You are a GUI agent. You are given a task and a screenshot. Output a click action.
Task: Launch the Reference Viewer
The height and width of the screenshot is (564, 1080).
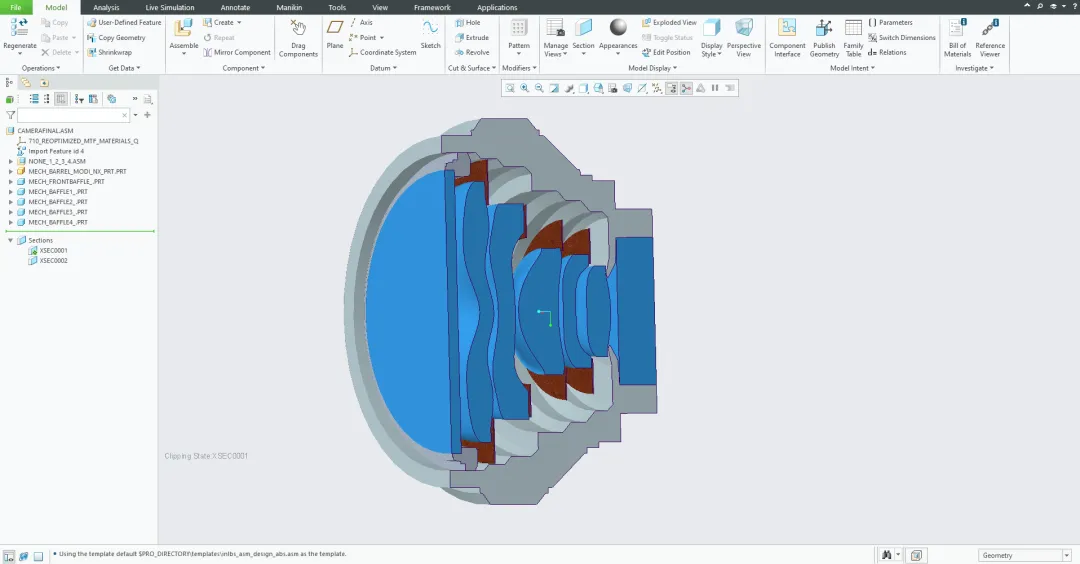(990, 29)
